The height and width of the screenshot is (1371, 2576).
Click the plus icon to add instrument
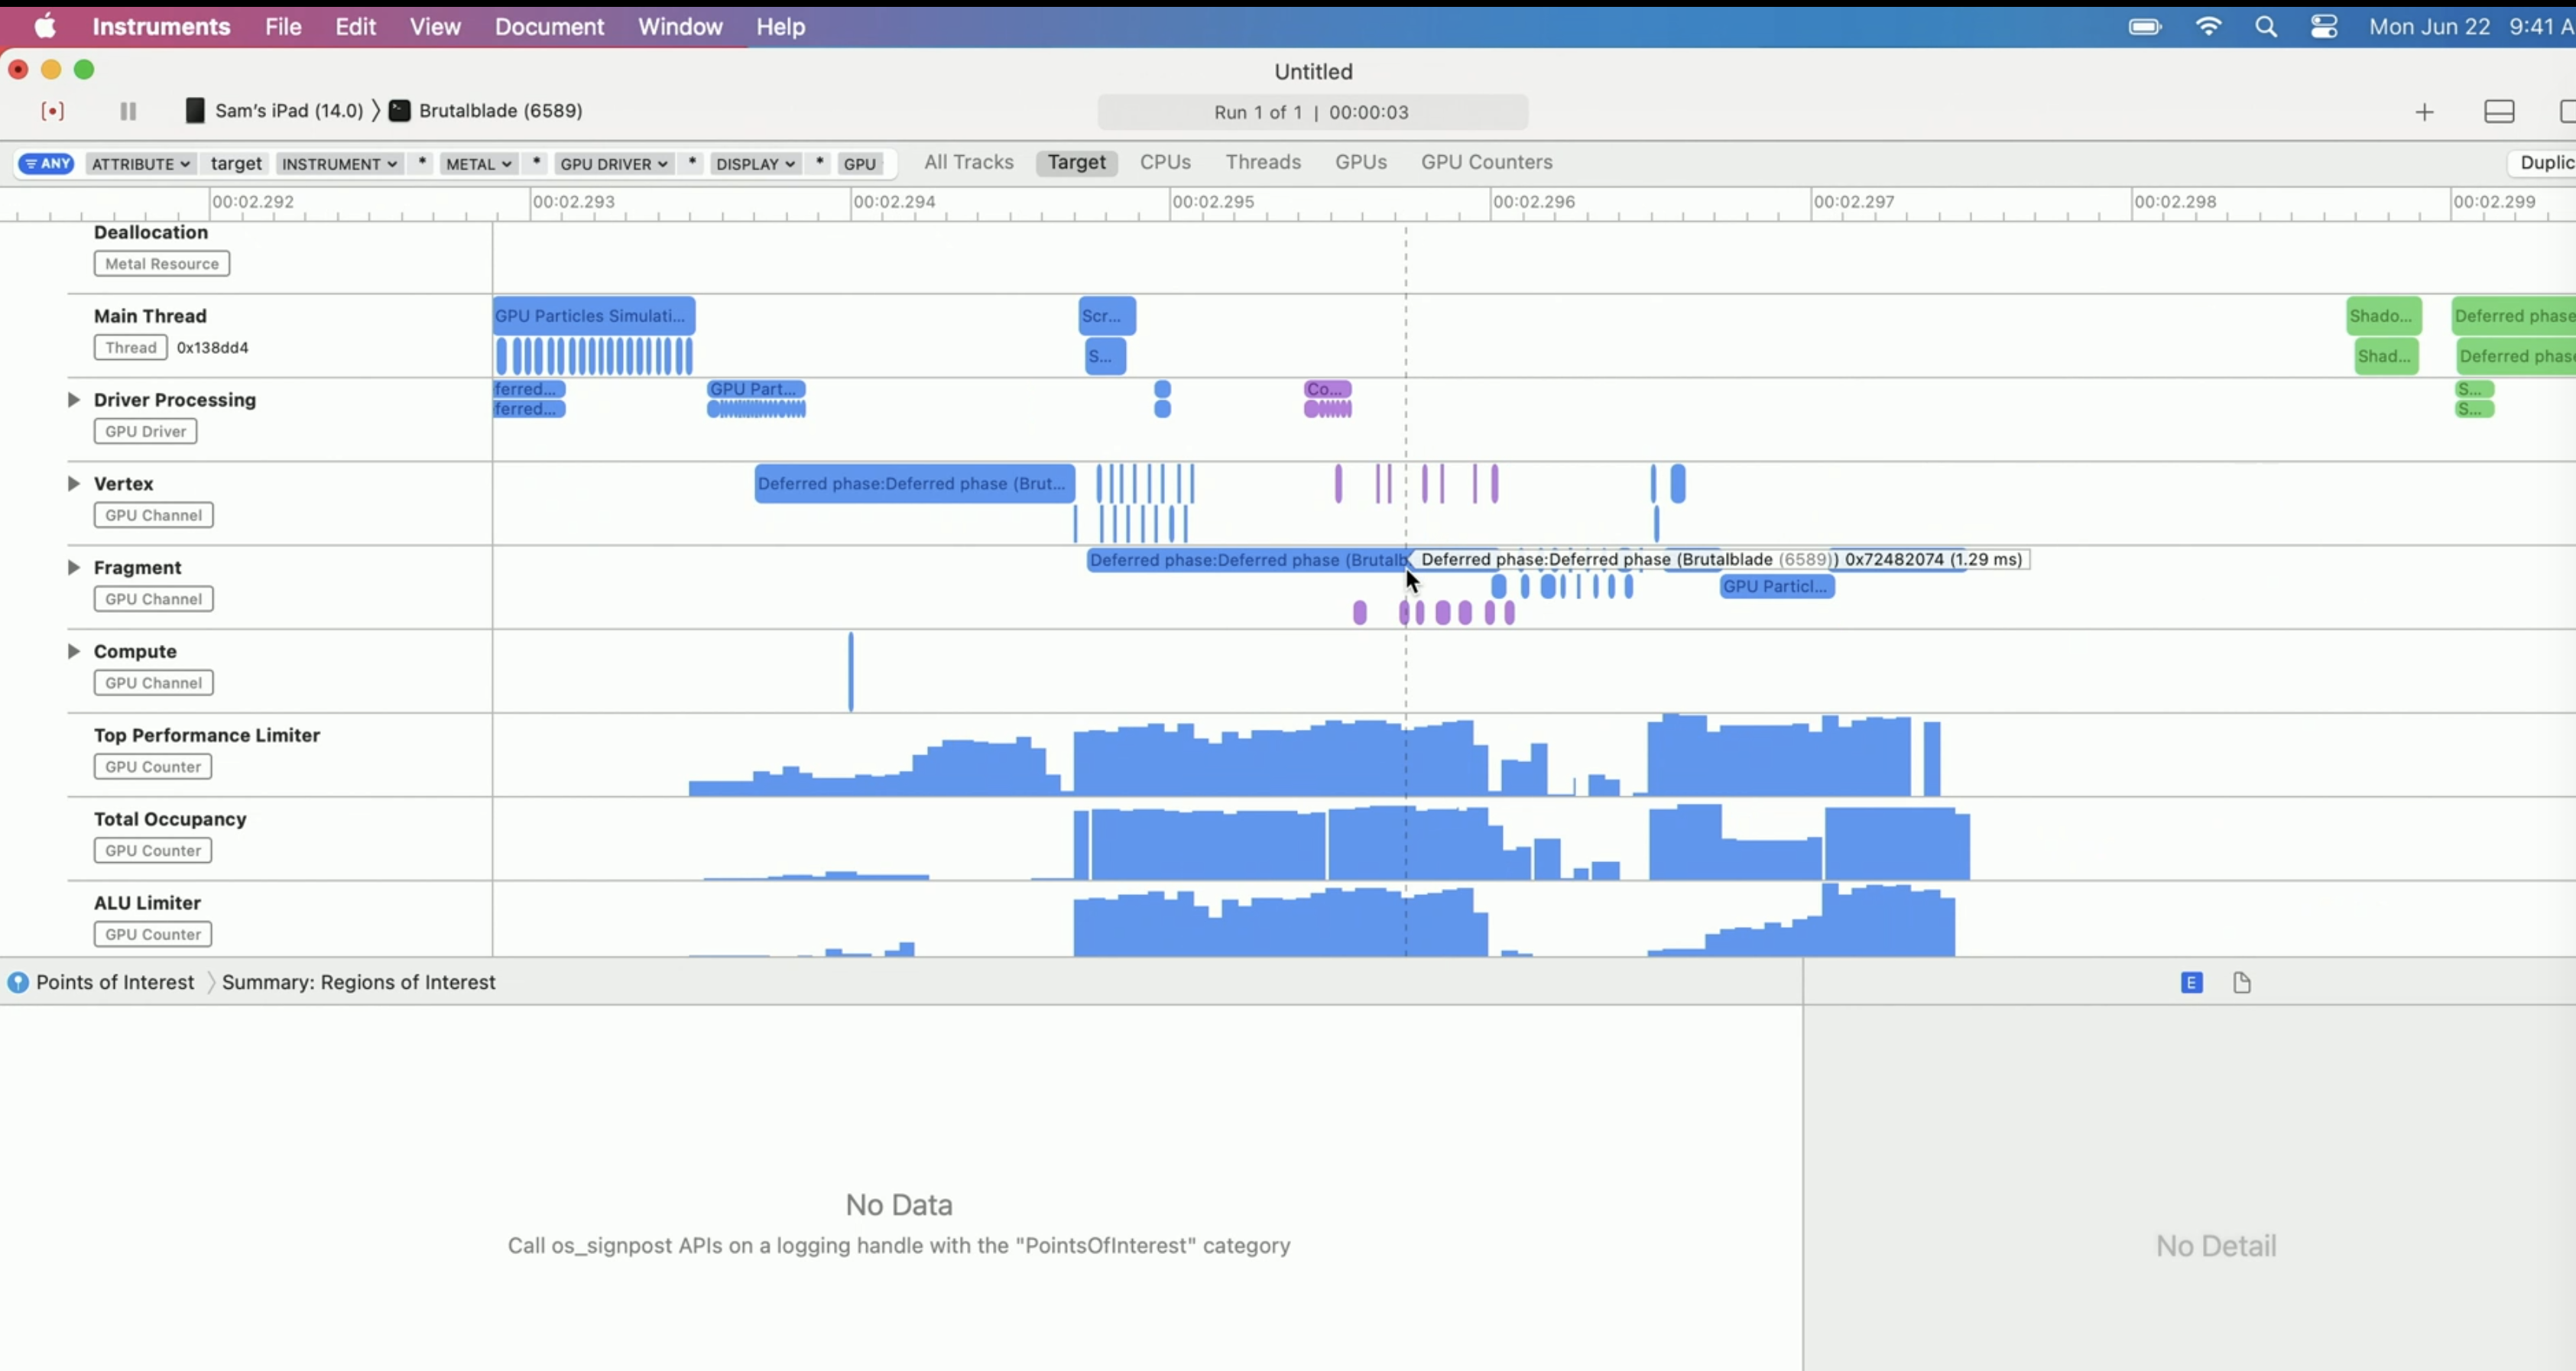(2424, 112)
